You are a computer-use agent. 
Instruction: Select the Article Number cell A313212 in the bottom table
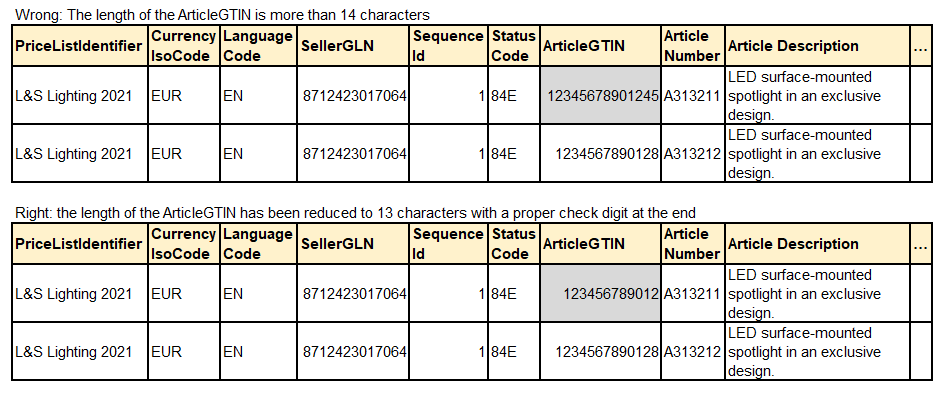693,351
